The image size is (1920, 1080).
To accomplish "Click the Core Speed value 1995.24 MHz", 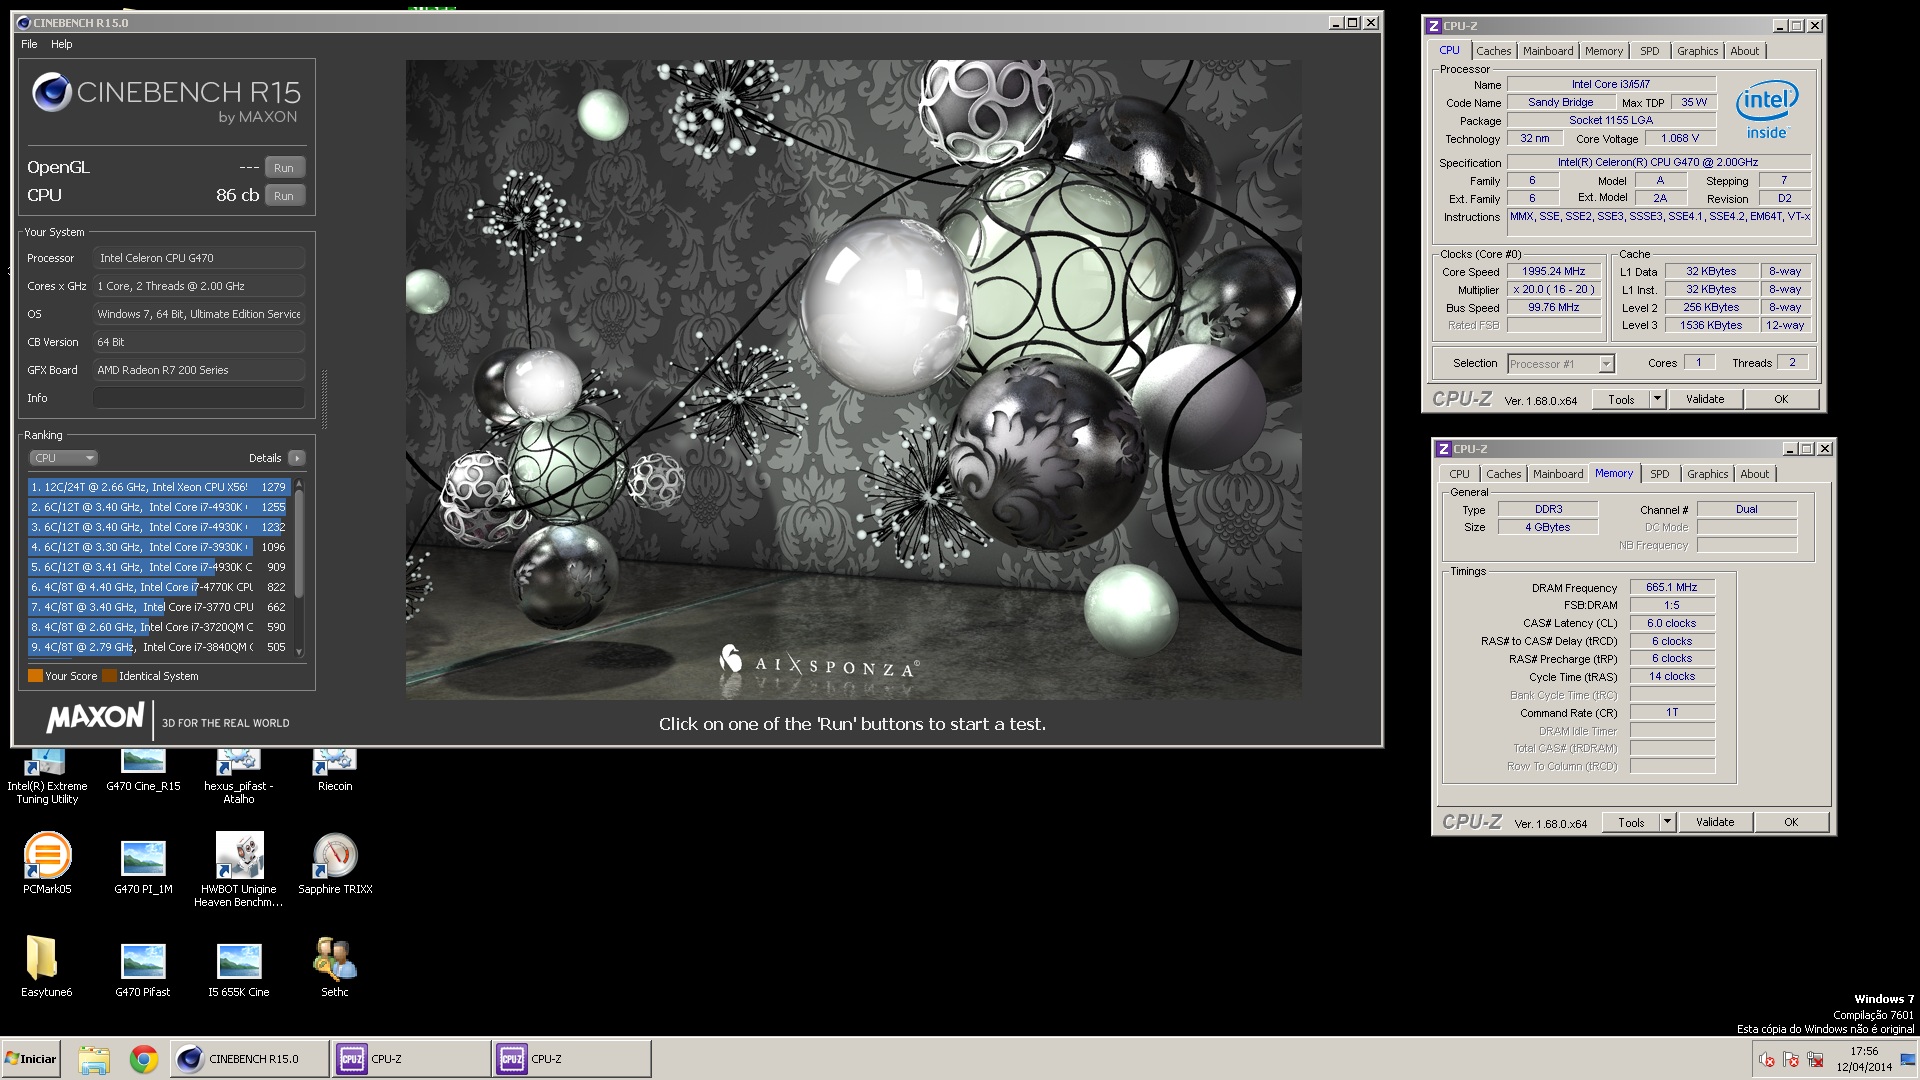I will click(1553, 271).
